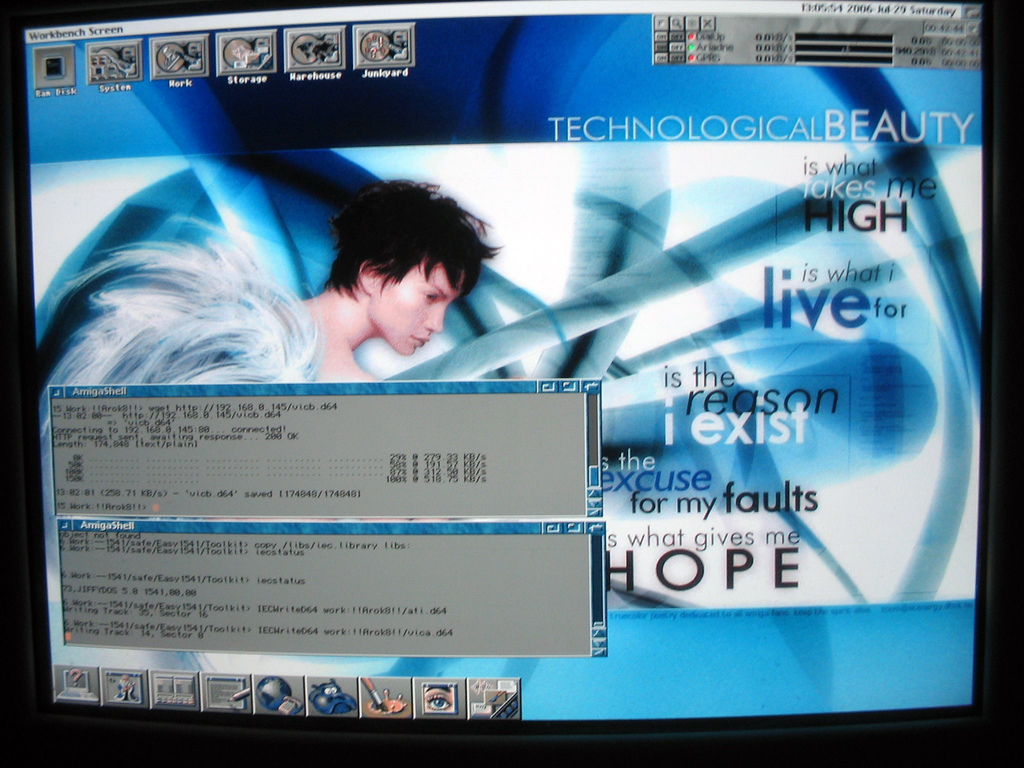Click the upper AmigaShell window title bar

click(300, 388)
